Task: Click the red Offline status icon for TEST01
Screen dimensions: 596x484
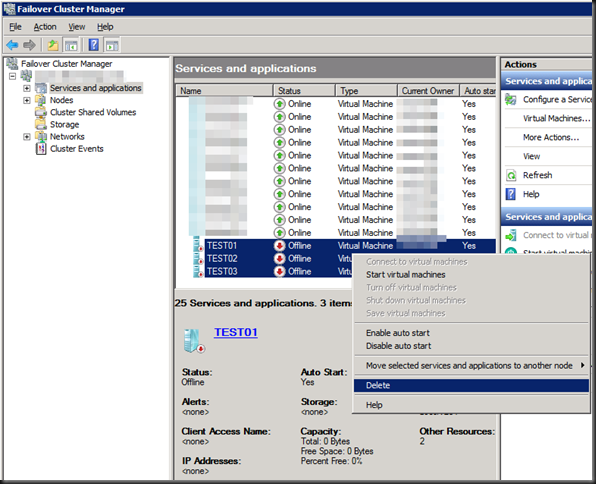Action: tap(279, 246)
